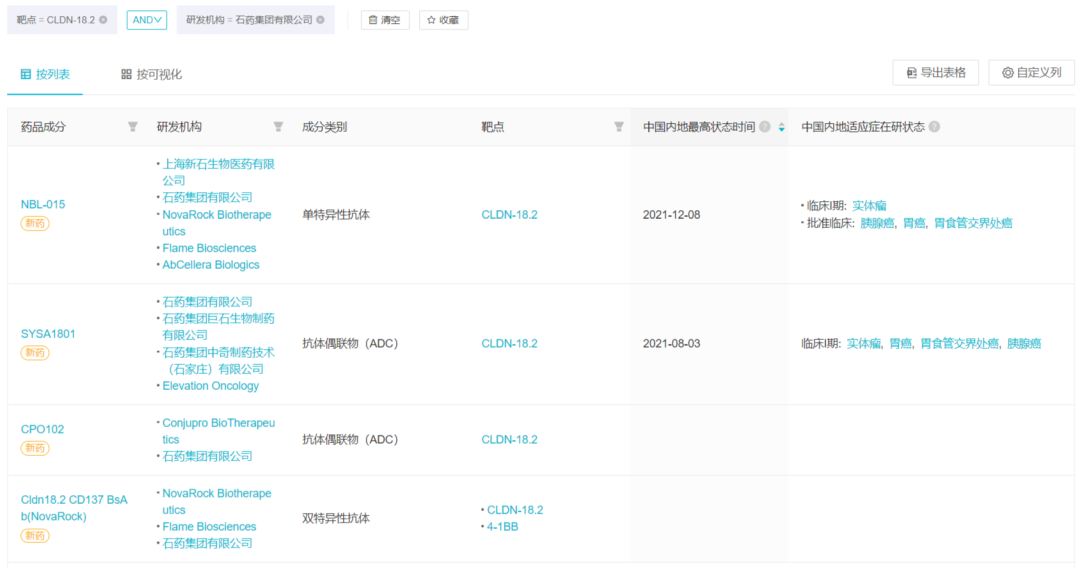Open the SYSA1801 drug link
1080x568 pixels.
(48, 334)
